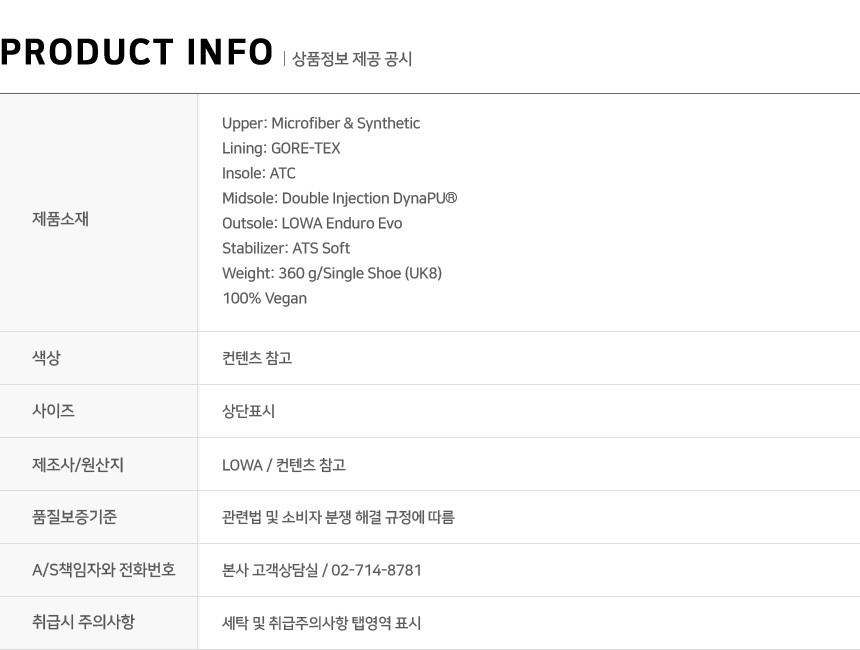The height and width of the screenshot is (650, 860).
Task: Select the Insole: ATC line
Action: click(258, 173)
